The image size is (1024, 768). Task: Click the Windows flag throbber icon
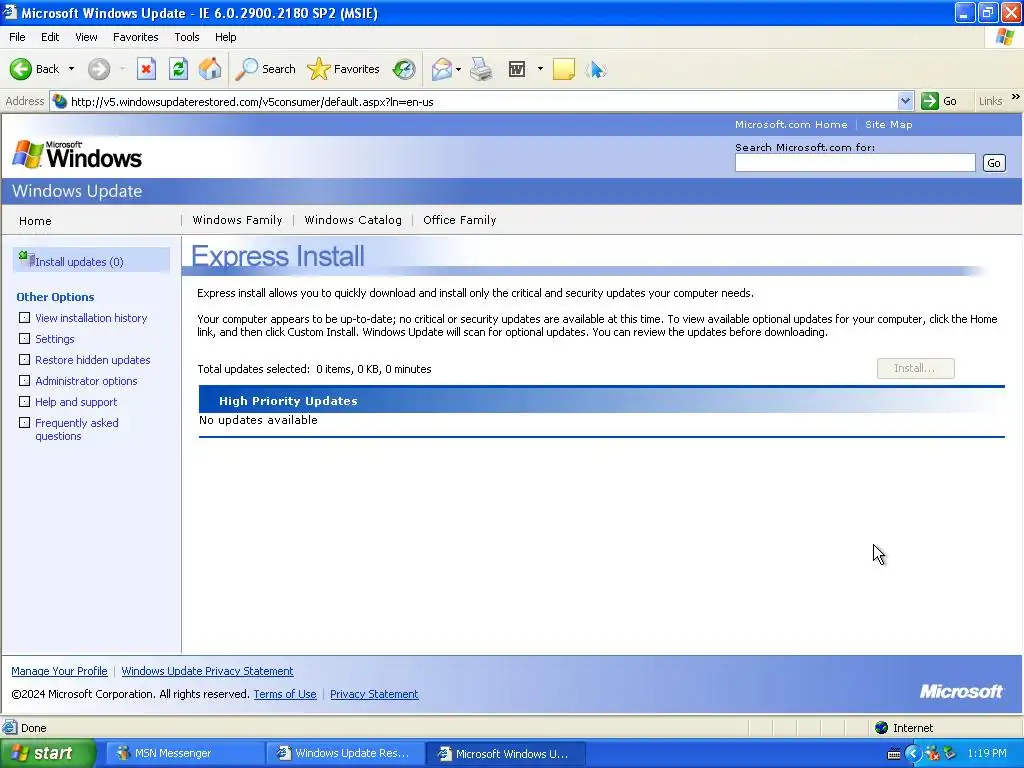tap(1005, 37)
